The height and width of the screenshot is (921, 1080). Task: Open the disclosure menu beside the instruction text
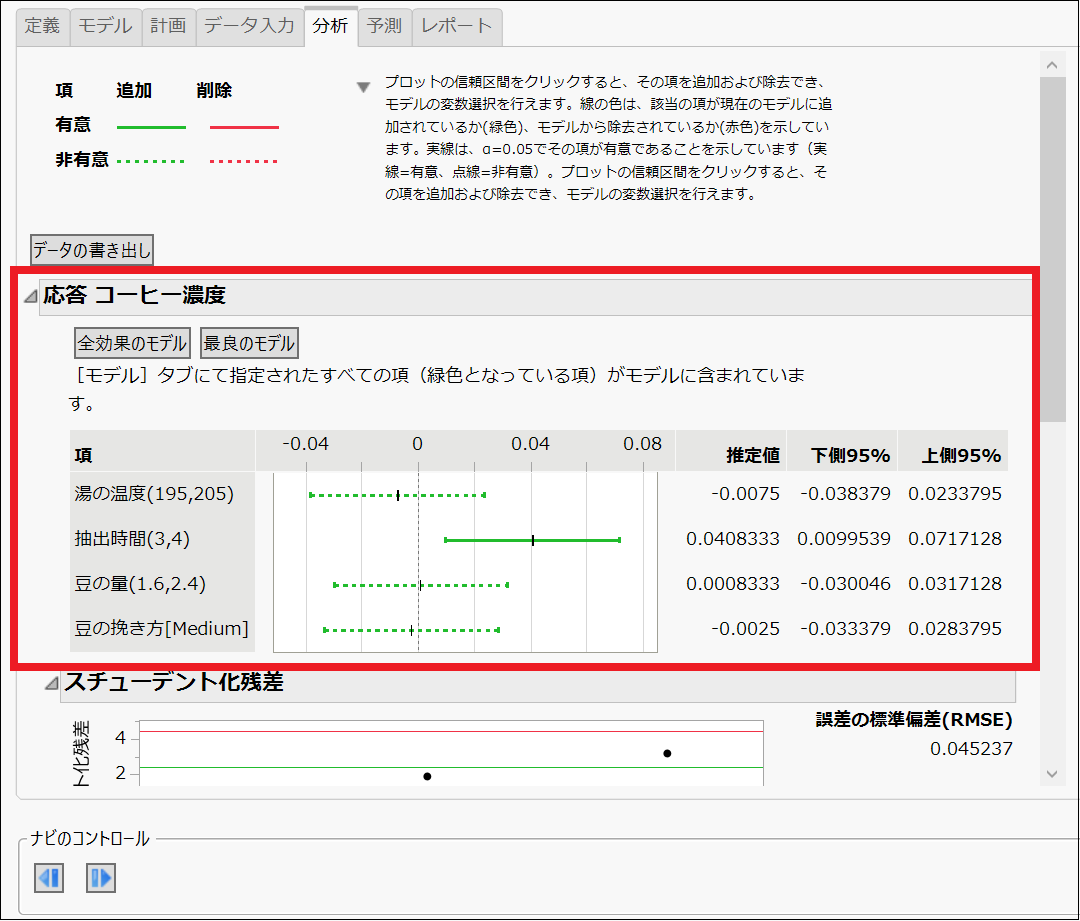pos(364,86)
